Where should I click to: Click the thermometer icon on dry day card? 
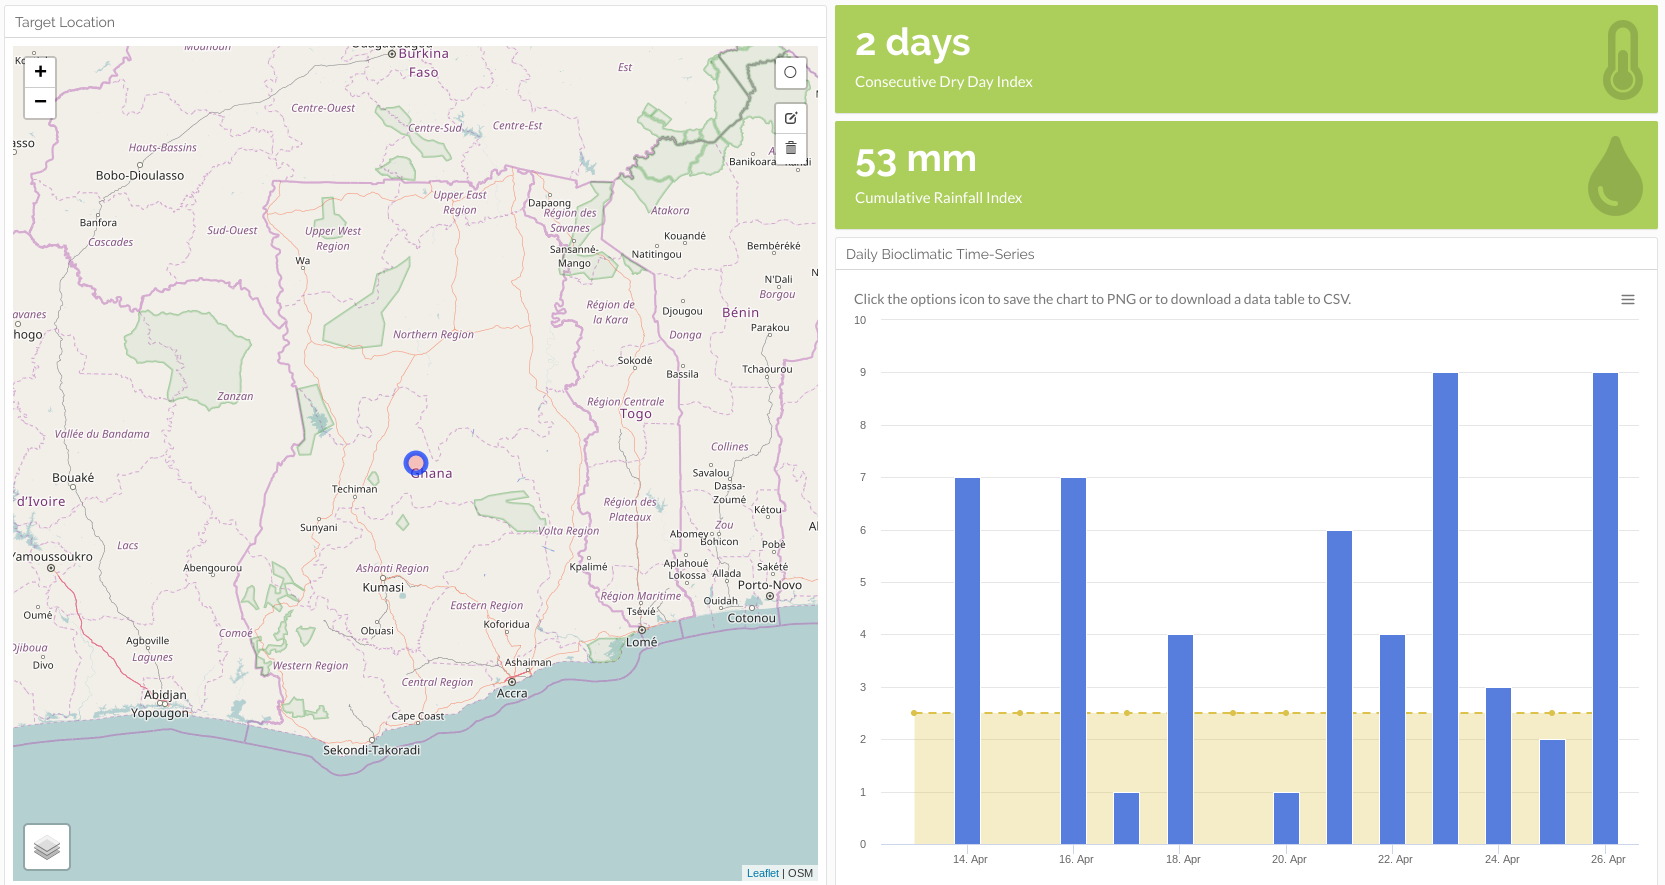[x=1622, y=60]
